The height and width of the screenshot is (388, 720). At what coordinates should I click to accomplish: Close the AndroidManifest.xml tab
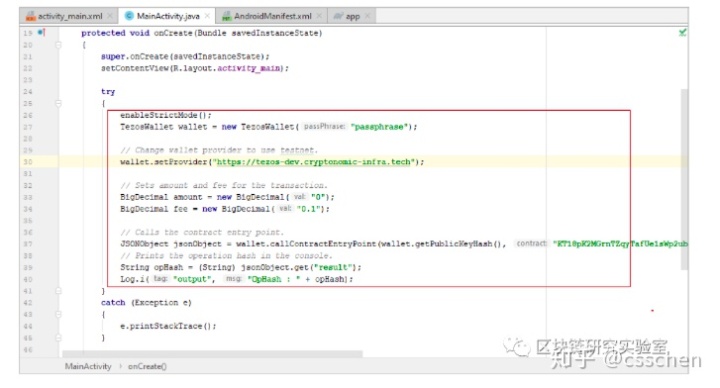319,16
